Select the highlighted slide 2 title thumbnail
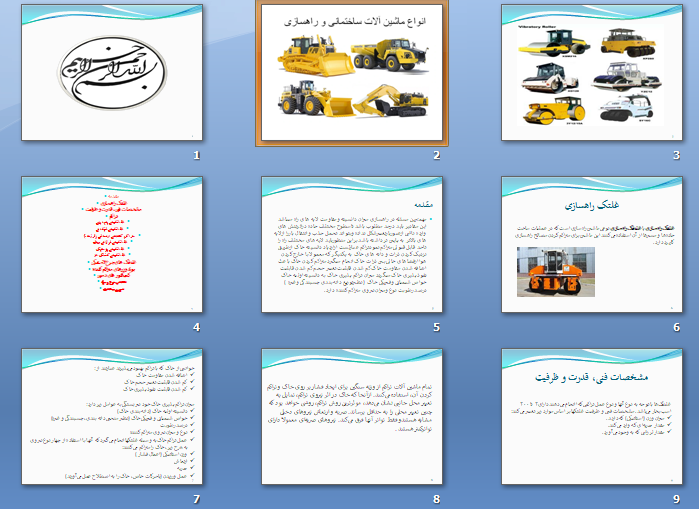This screenshot has height=509, width=699. [350, 73]
